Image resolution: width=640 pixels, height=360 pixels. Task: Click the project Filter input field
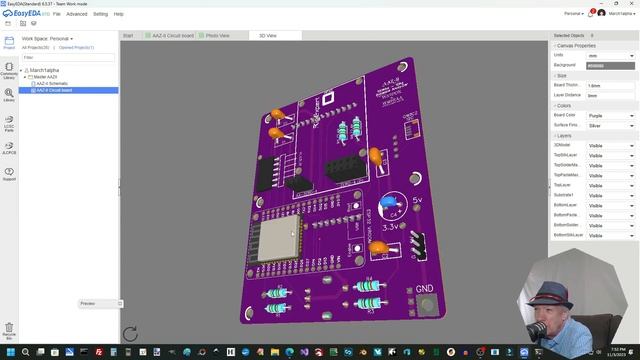coord(68,58)
